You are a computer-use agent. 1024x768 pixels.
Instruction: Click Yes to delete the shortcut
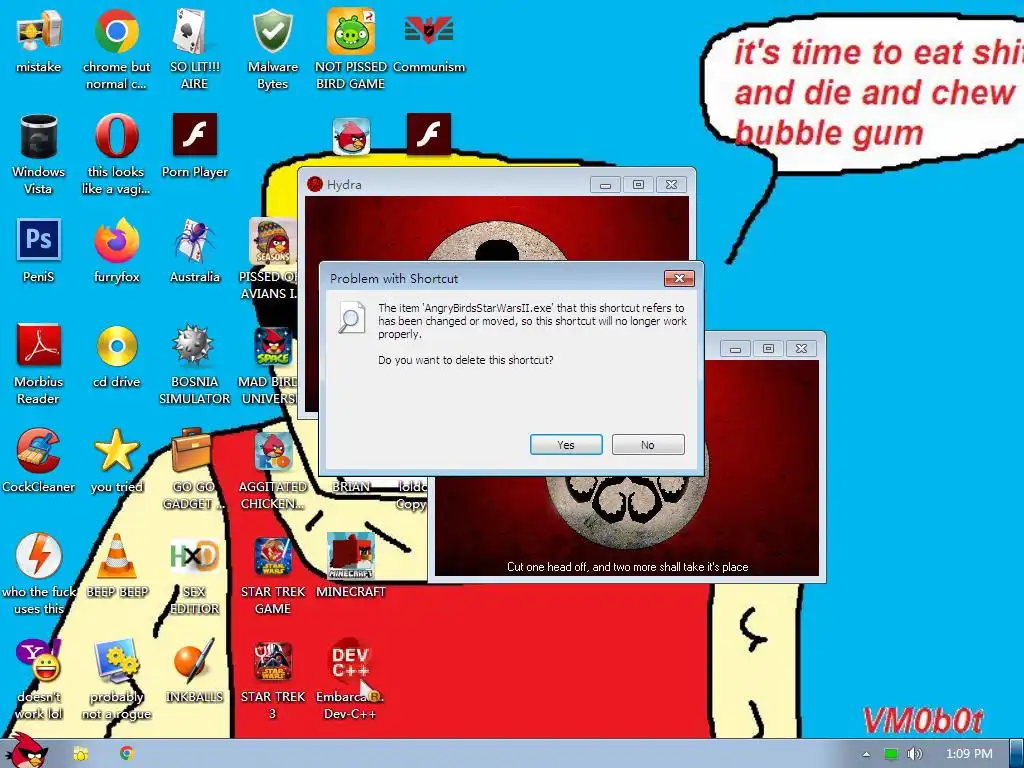566,445
